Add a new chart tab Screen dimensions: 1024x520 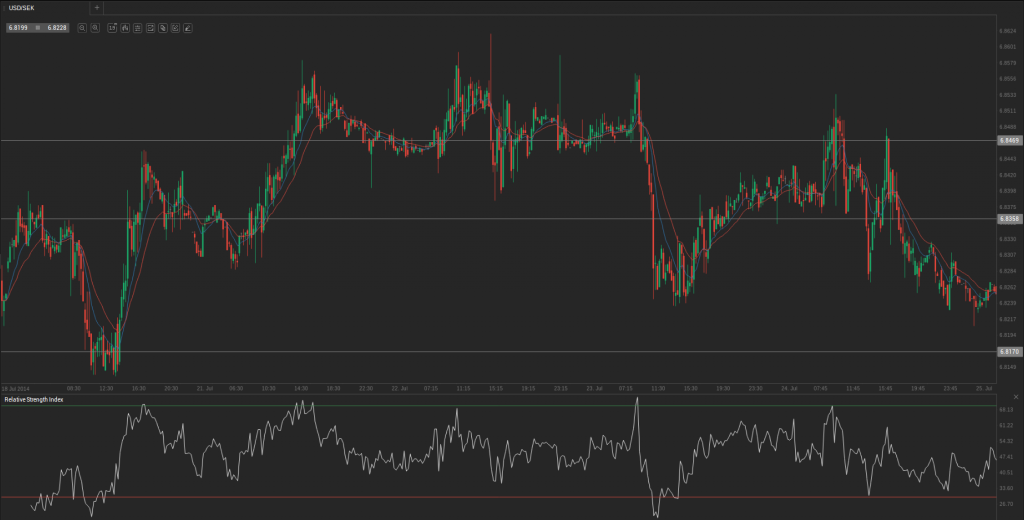coord(97,7)
